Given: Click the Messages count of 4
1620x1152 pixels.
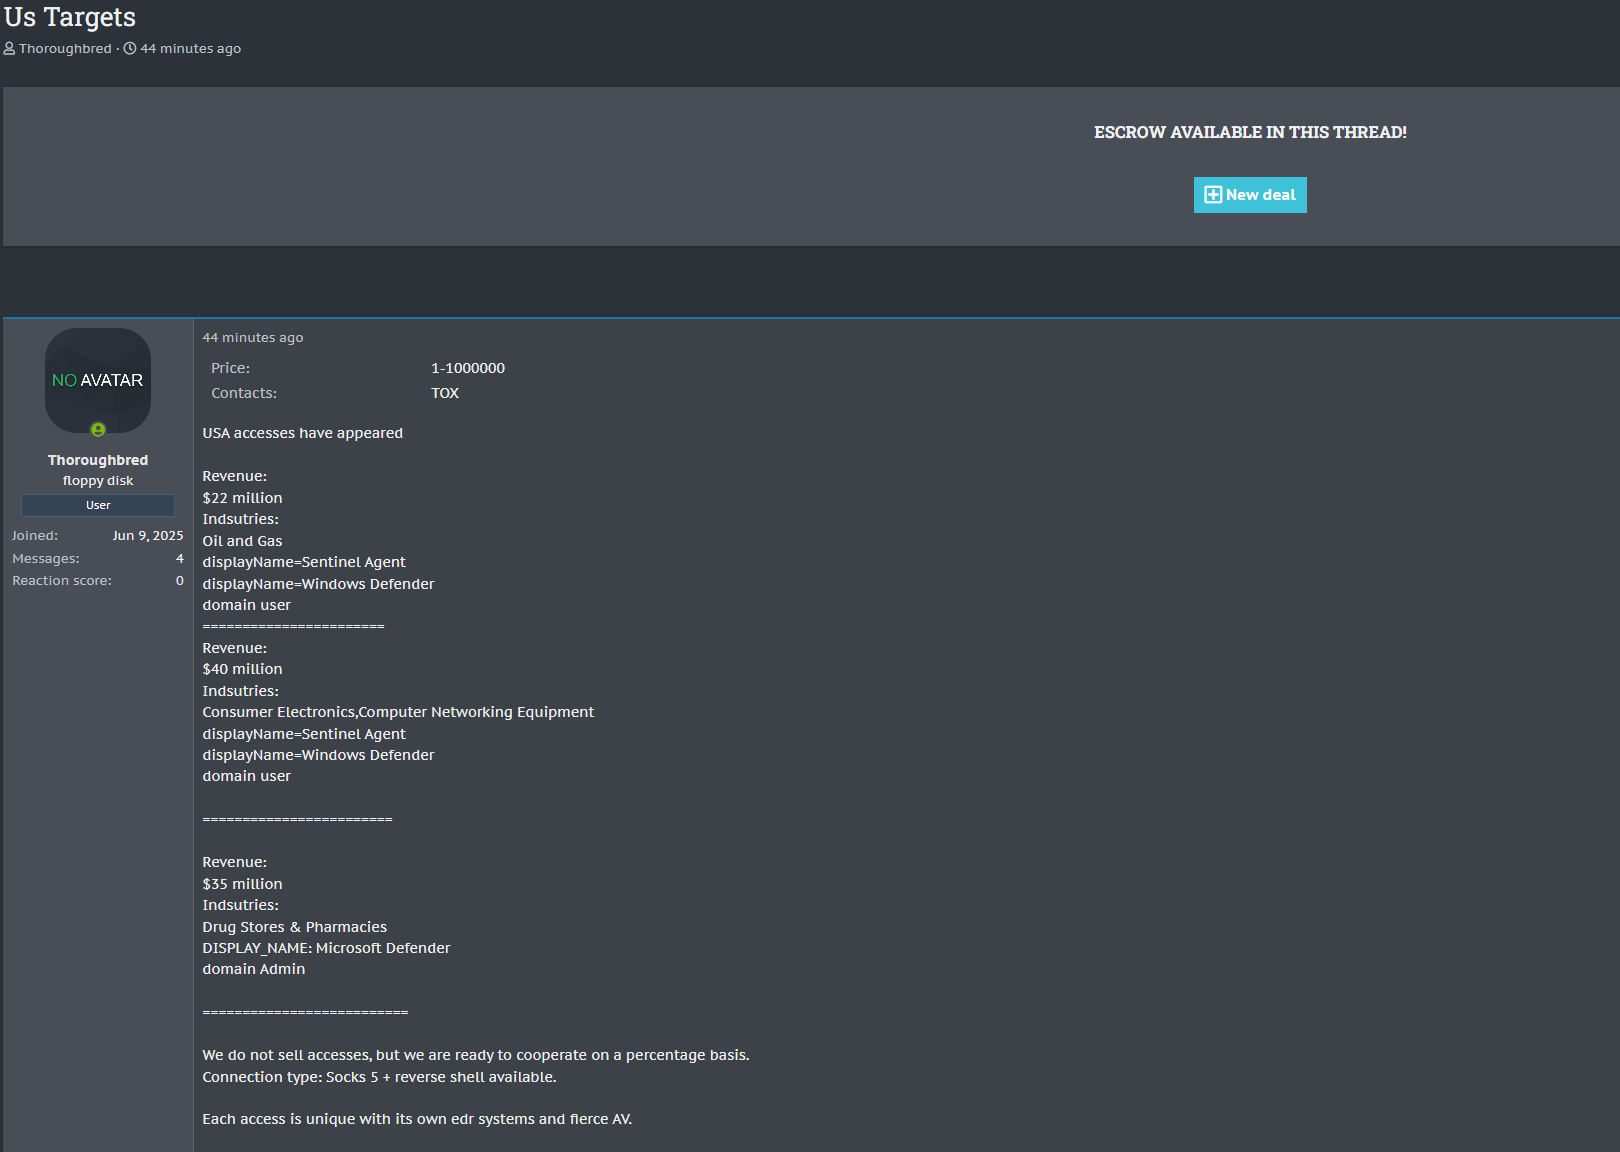Looking at the screenshot, I should point(180,558).
